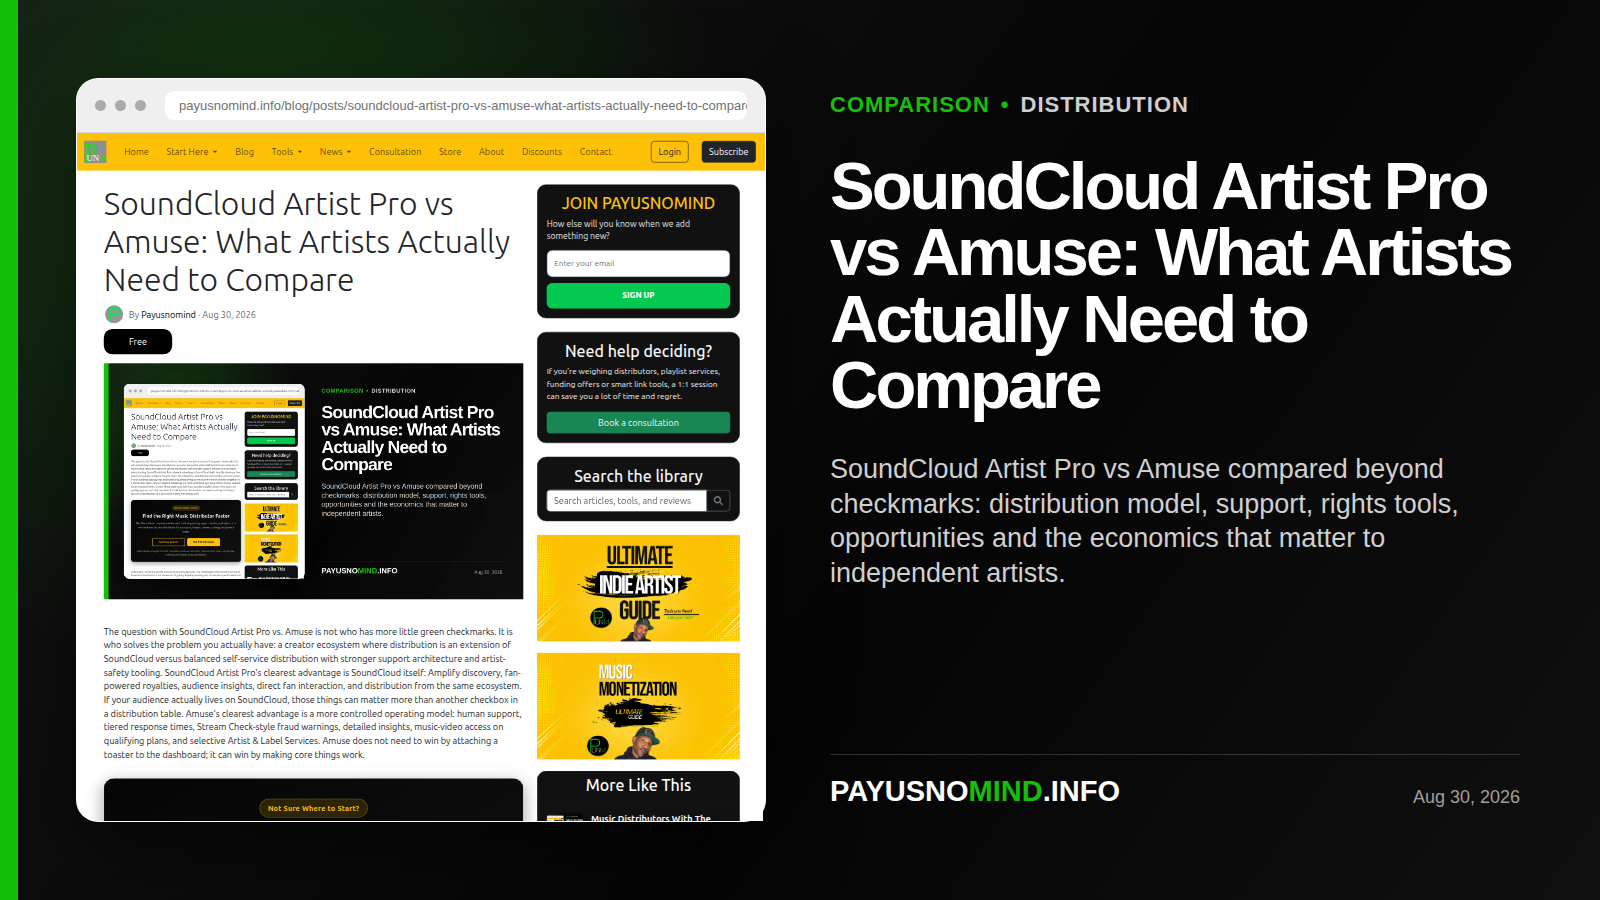
Task: Click the More Like This heading
Action: coord(638,785)
